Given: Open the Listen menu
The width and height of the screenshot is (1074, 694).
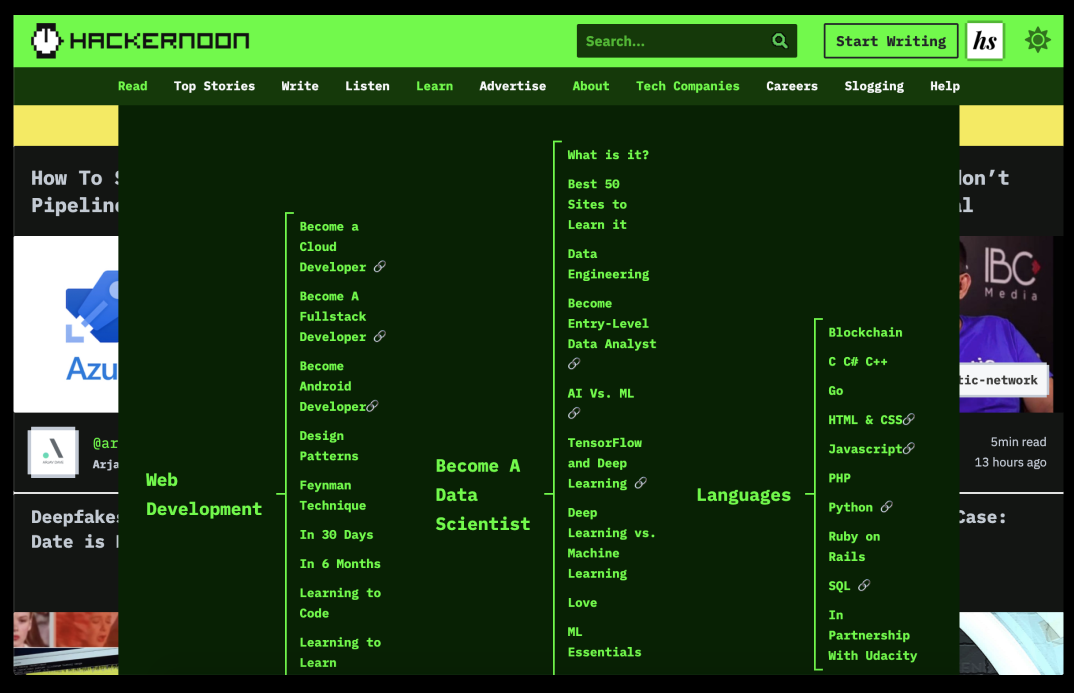Looking at the screenshot, I should tap(367, 86).
